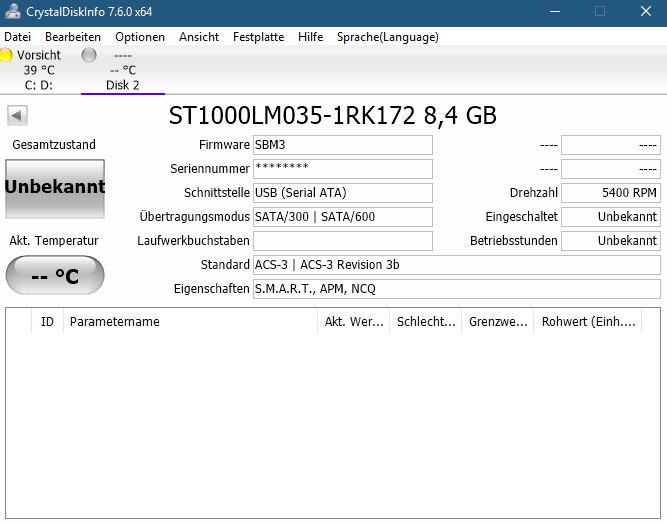Select the C: D: disk tab with Vorsicht status
The image size is (667, 524).
(38, 70)
